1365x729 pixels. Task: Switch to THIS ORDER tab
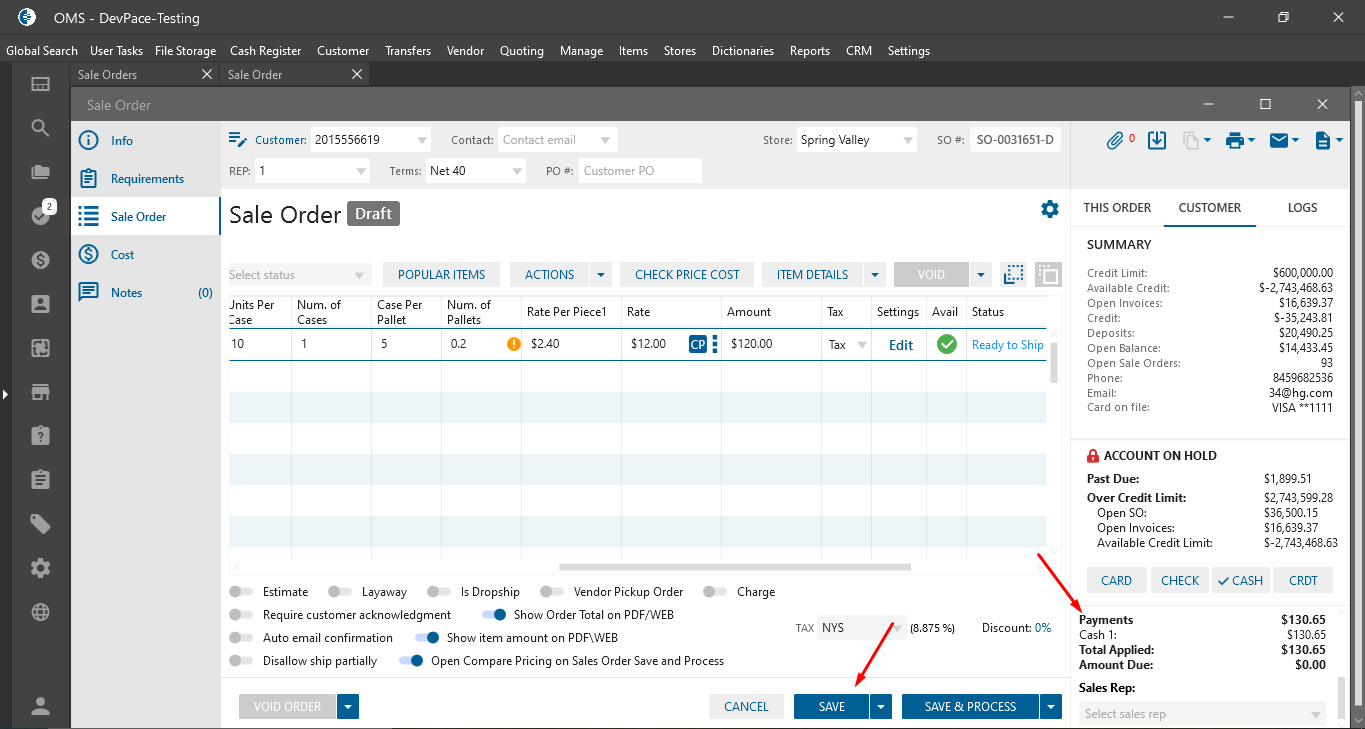coord(1117,208)
